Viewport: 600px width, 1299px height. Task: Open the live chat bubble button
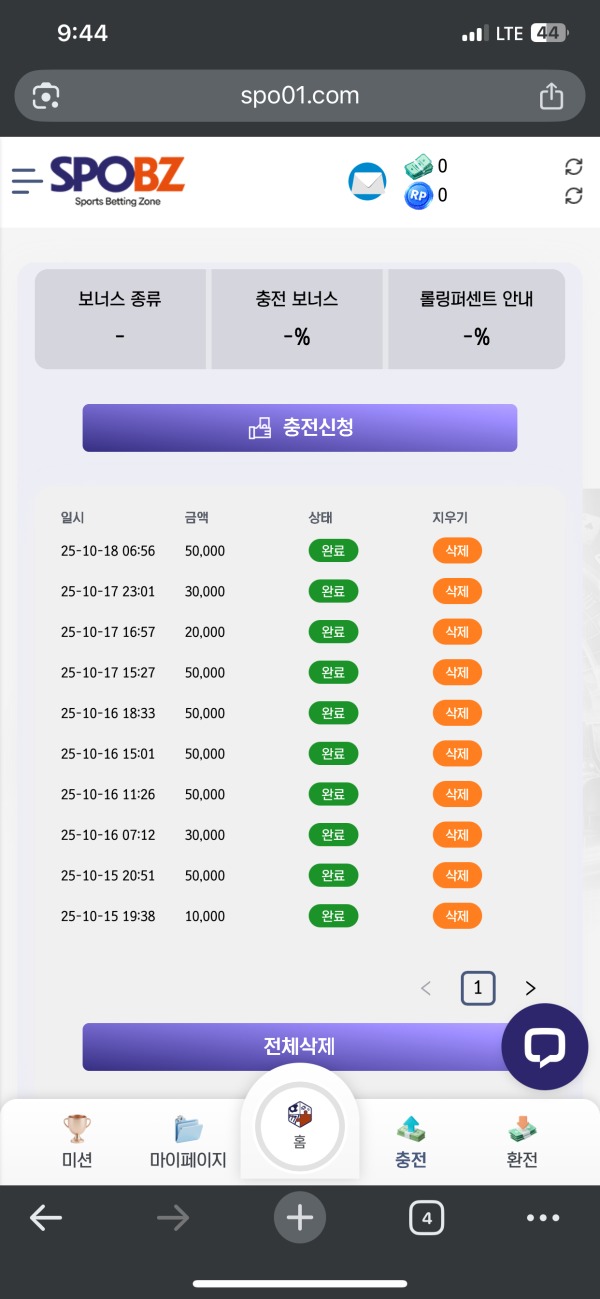pos(545,1047)
